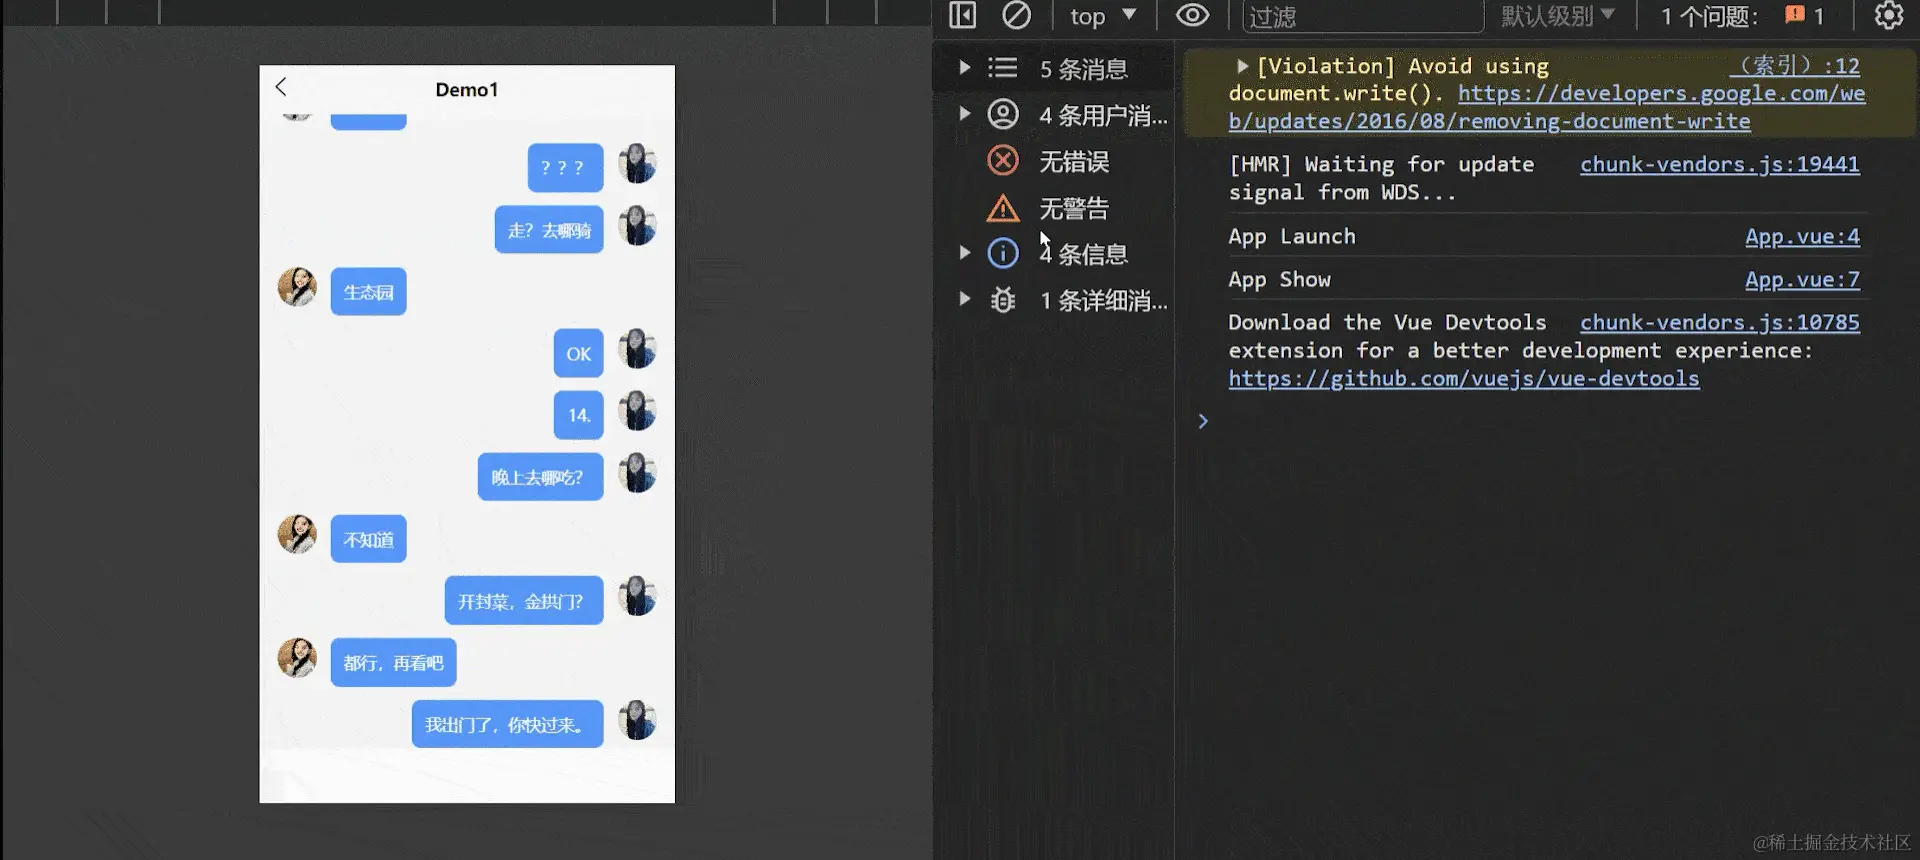Click avatar next to 我出门了 message

coord(637,720)
